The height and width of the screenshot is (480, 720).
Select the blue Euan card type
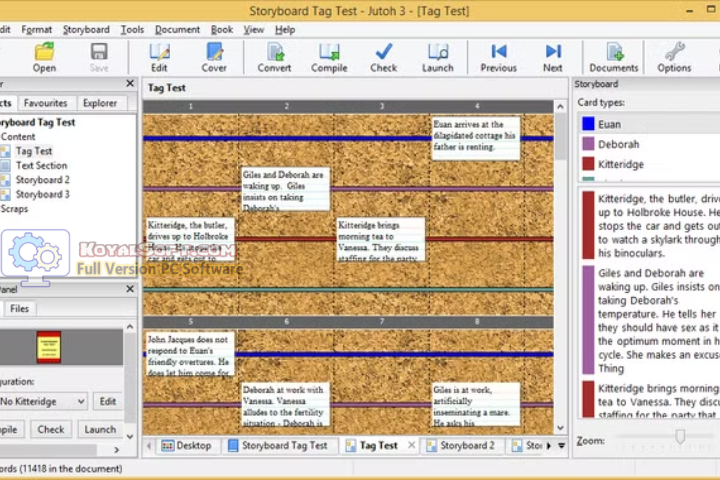pyautogui.click(x=610, y=125)
